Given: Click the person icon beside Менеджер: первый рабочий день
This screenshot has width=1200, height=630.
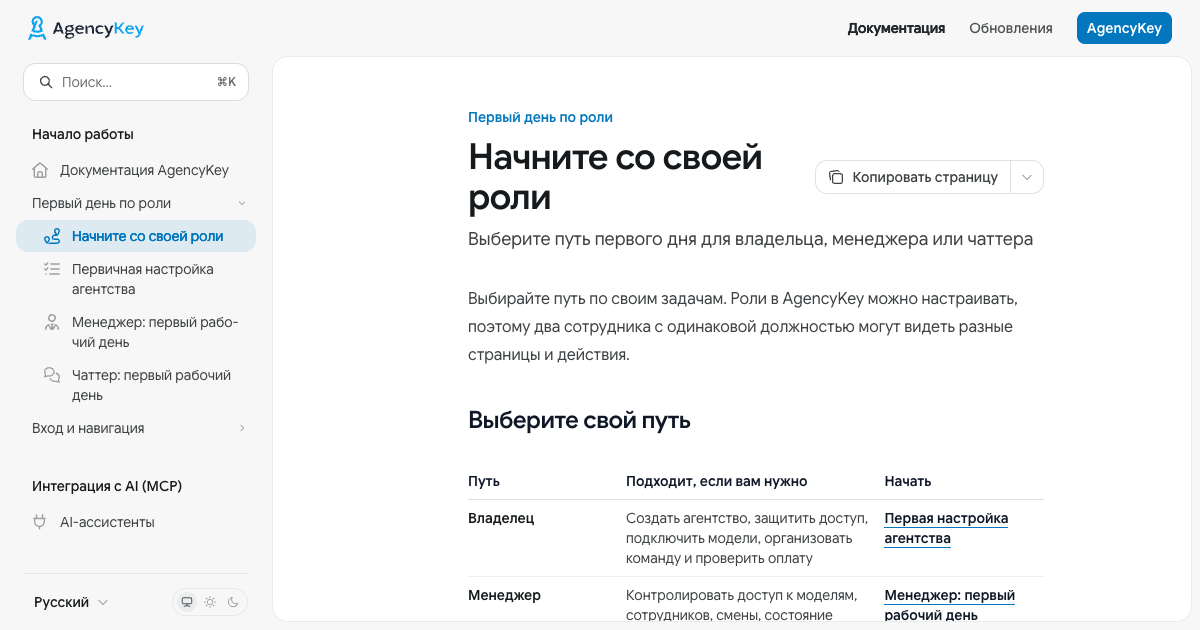Looking at the screenshot, I should [x=52, y=322].
